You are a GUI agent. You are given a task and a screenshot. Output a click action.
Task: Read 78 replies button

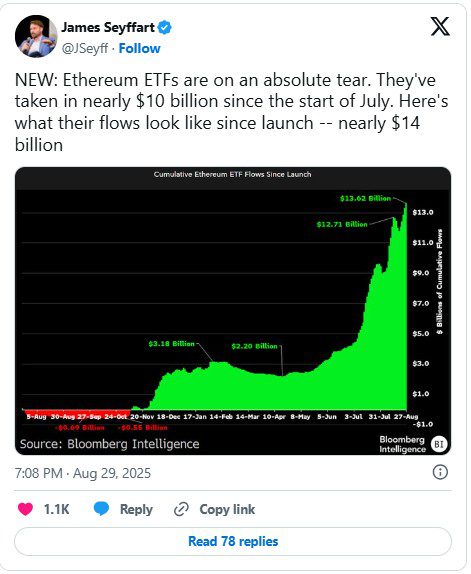[x=233, y=541]
